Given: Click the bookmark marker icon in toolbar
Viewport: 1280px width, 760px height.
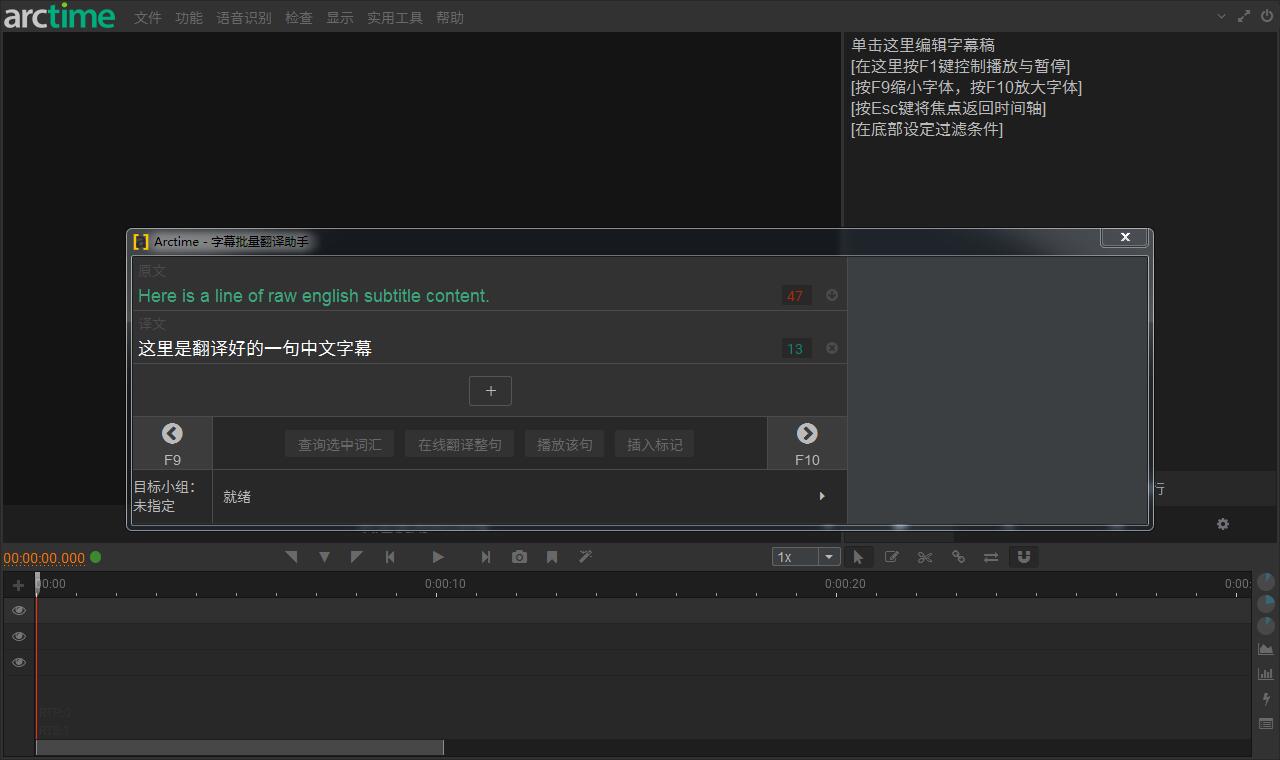Looking at the screenshot, I should click(x=552, y=557).
